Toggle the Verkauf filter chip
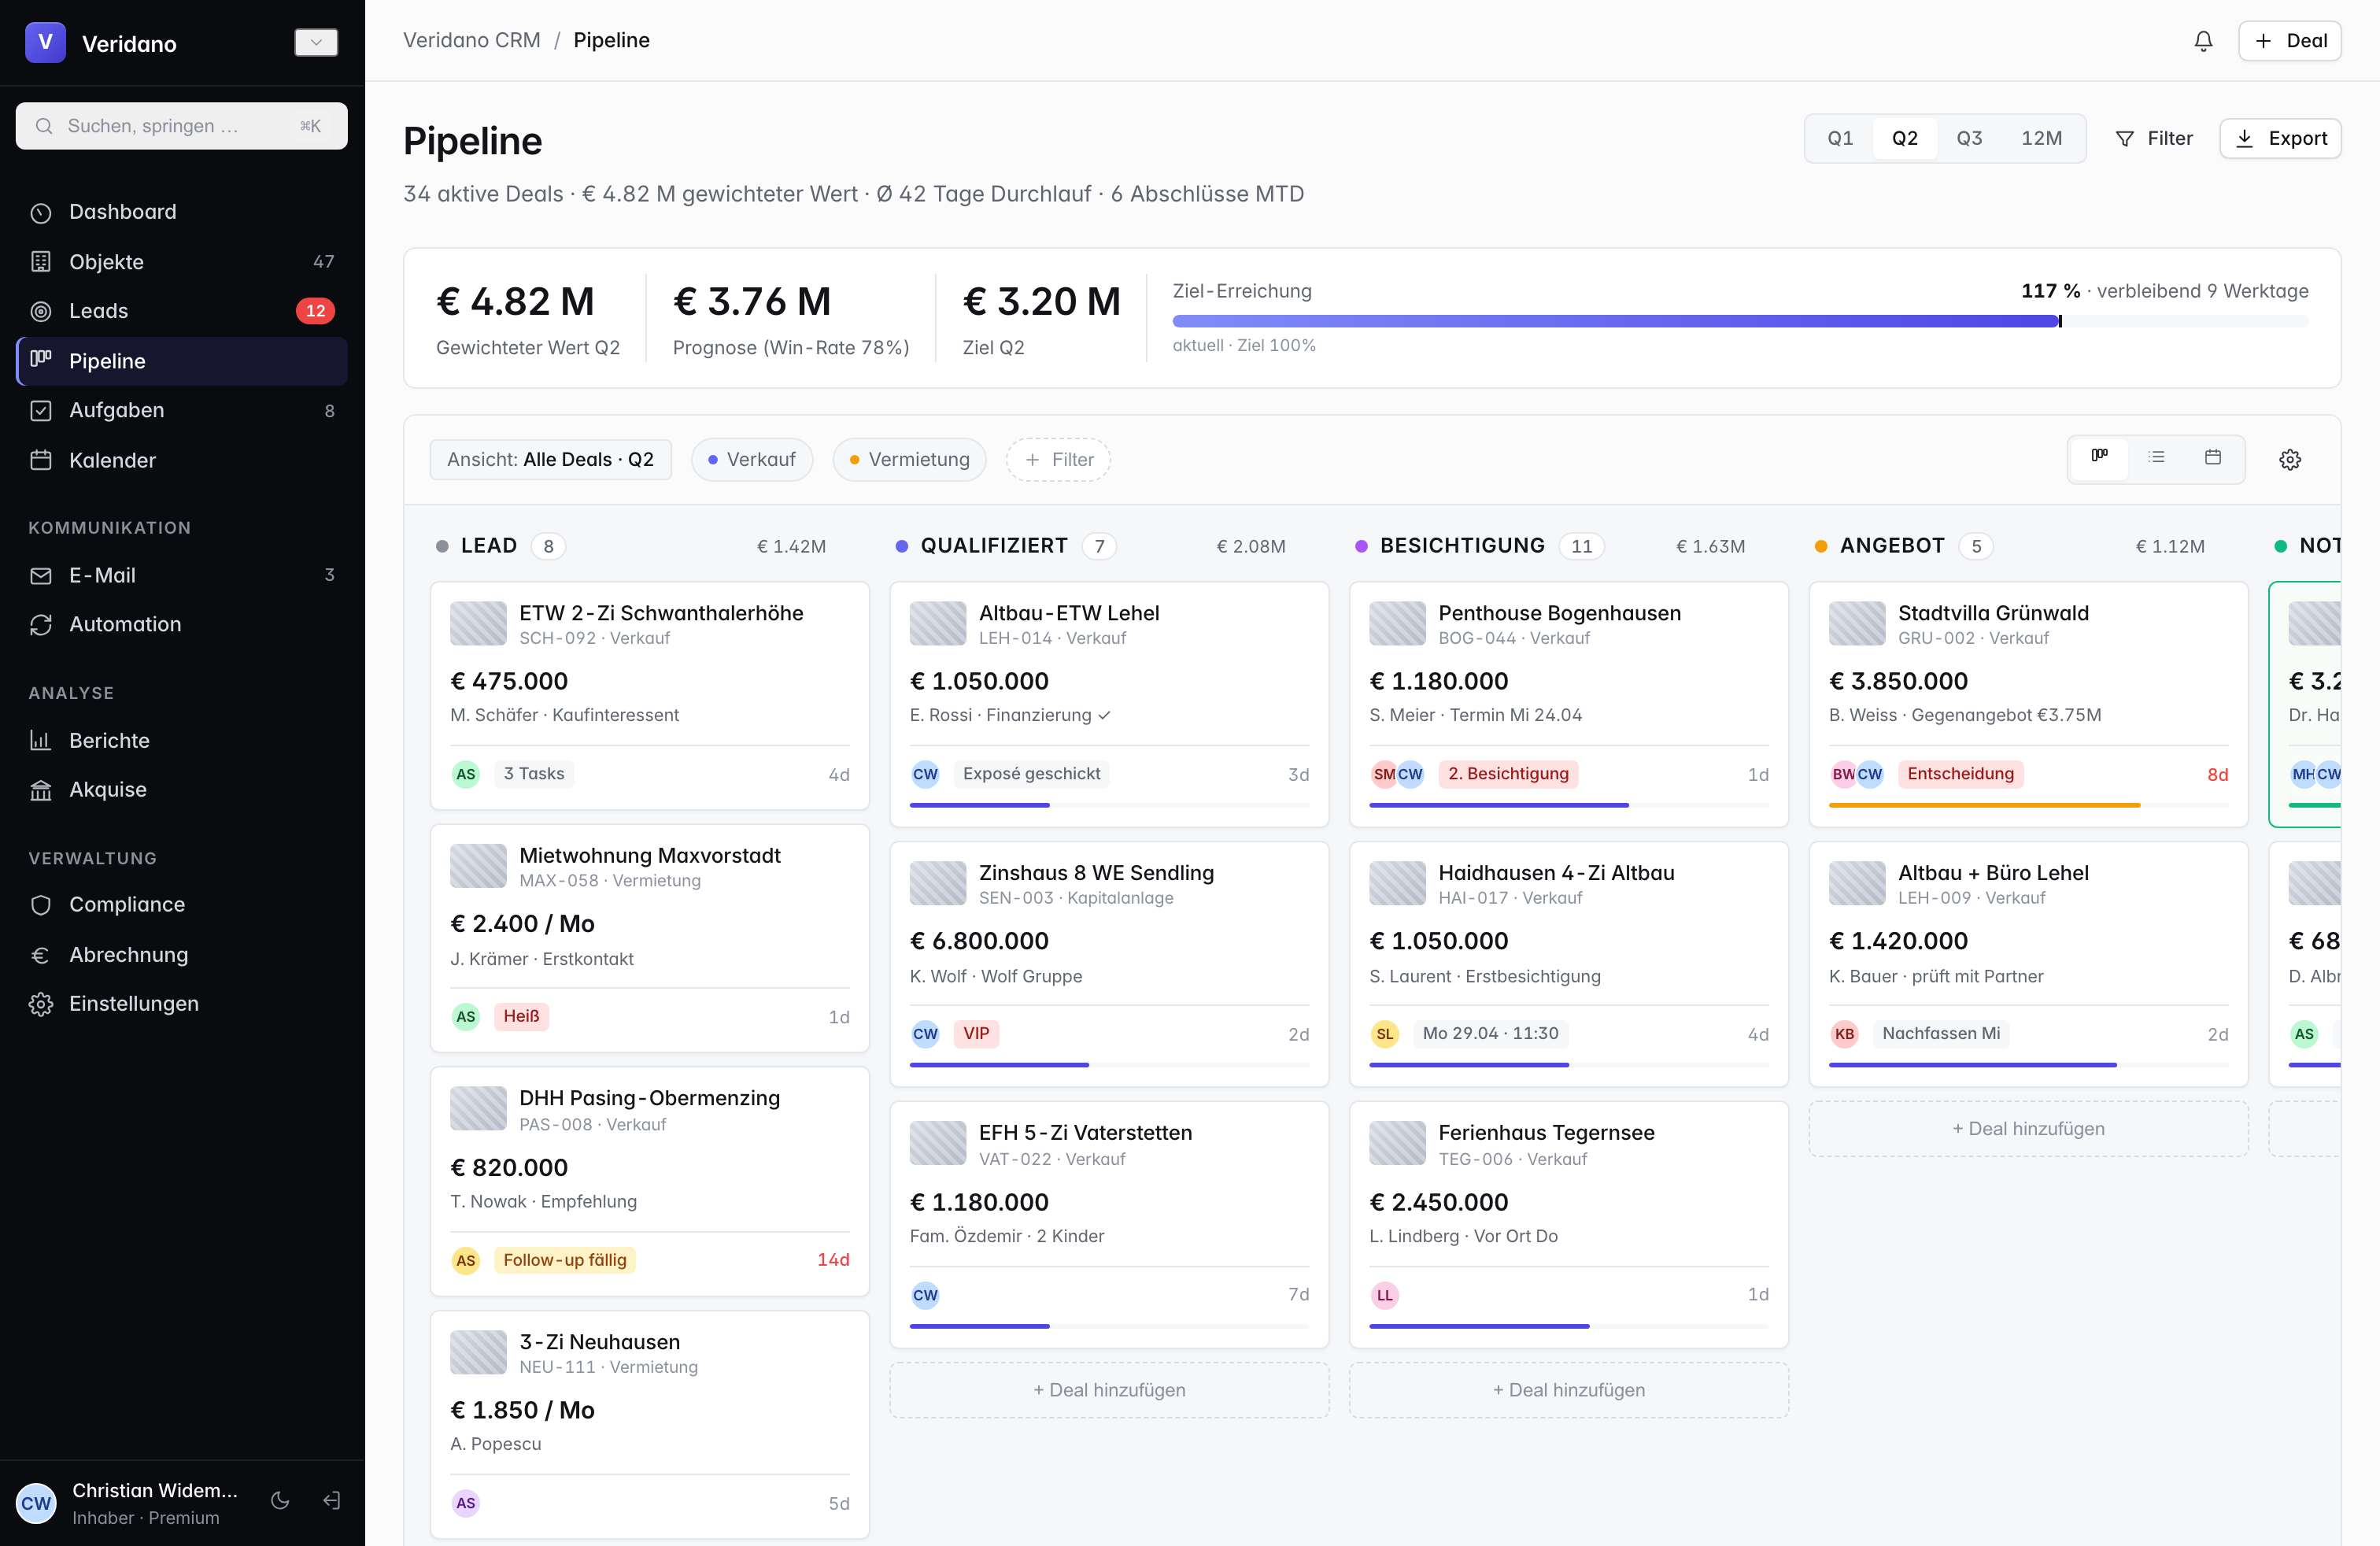Screen dimensions: 2380x1546 [x=752, y=460]
